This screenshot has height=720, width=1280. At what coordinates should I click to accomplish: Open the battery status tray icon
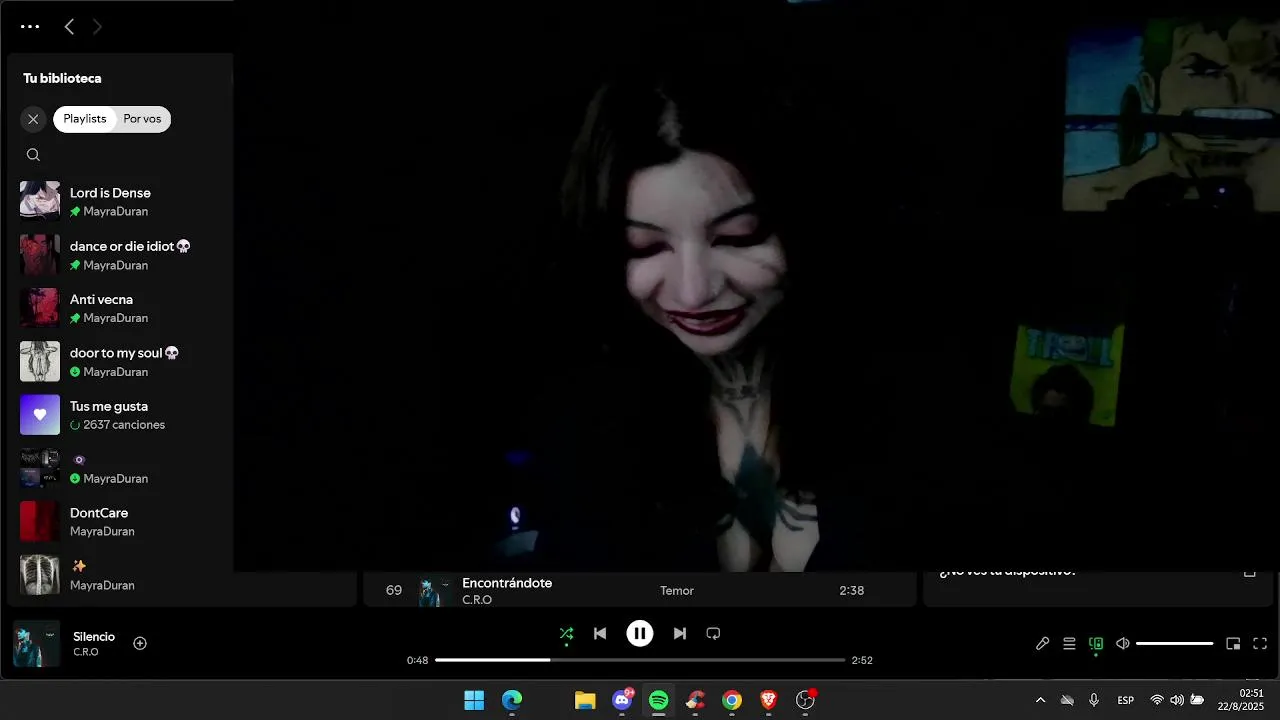[x=1197, y=700]
